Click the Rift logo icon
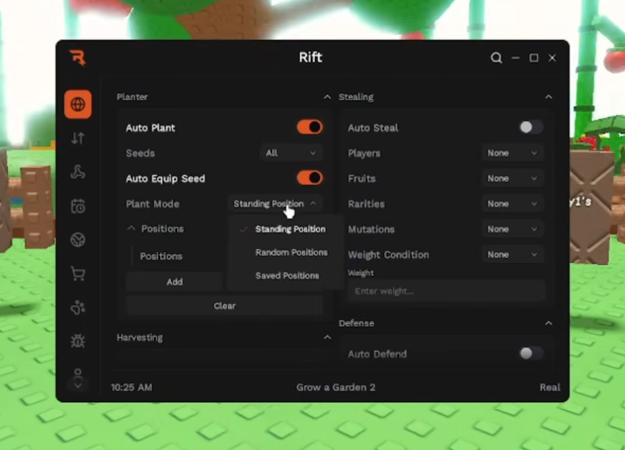Viewport: 625px width, 450px height. [x=78, y=58]
